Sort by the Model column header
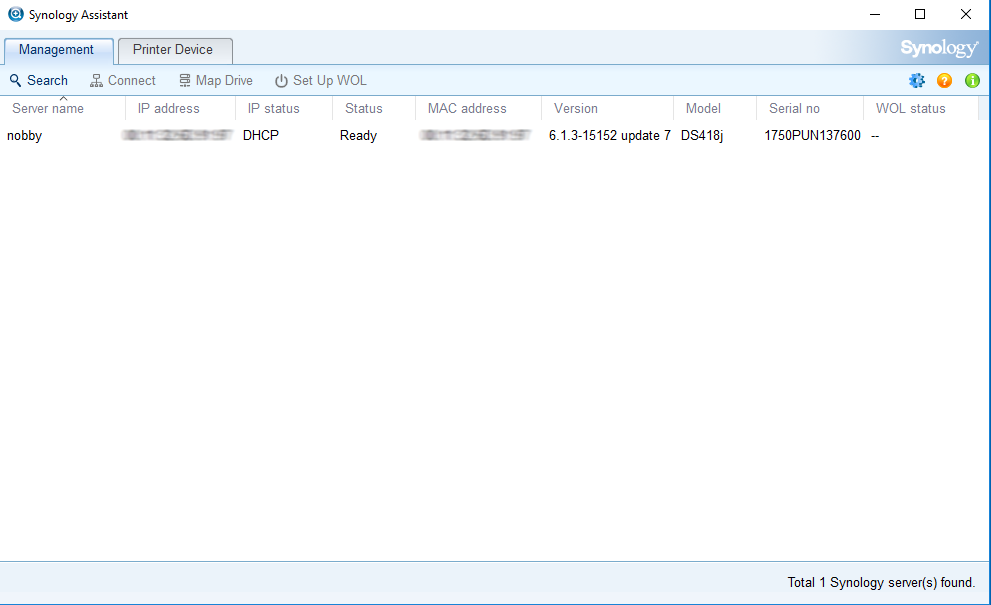 click(x=715, y=108)
